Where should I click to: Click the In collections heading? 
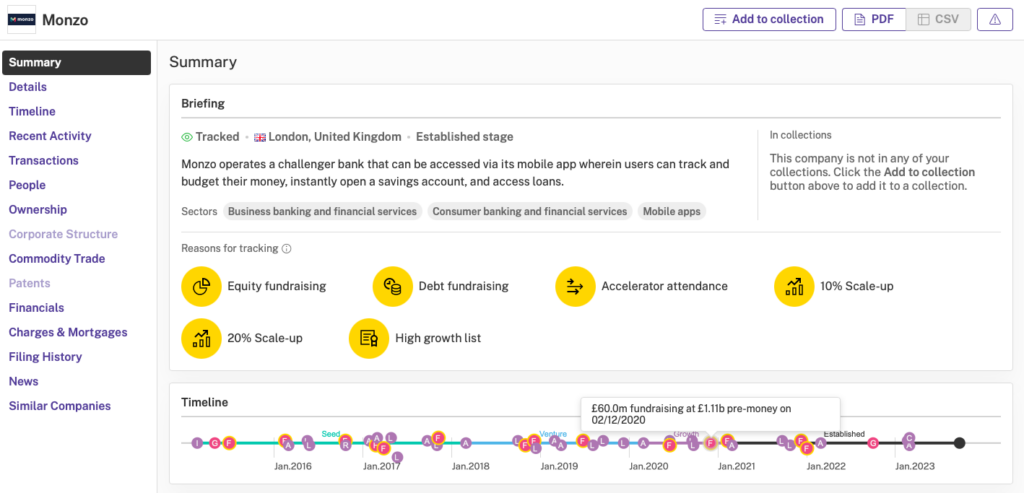(801, 135)
